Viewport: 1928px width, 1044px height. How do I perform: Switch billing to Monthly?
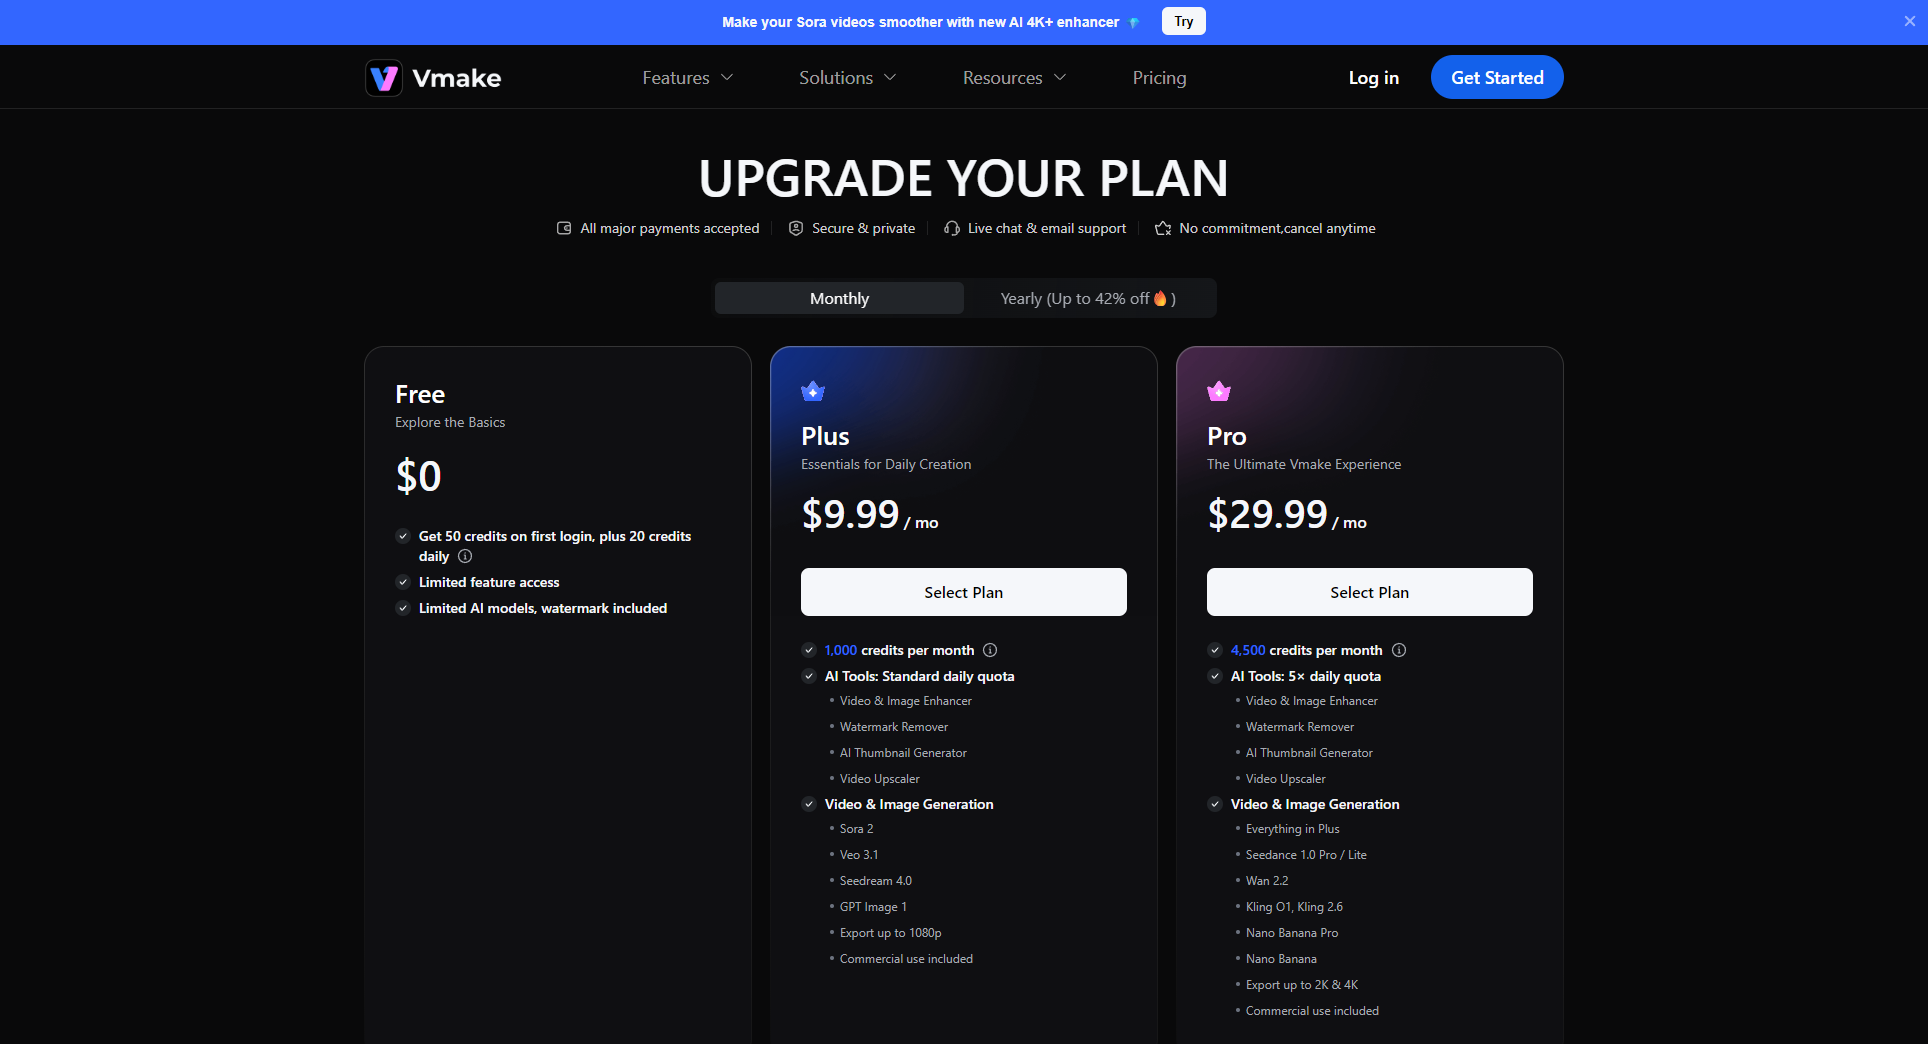click(x=839, y=298)
